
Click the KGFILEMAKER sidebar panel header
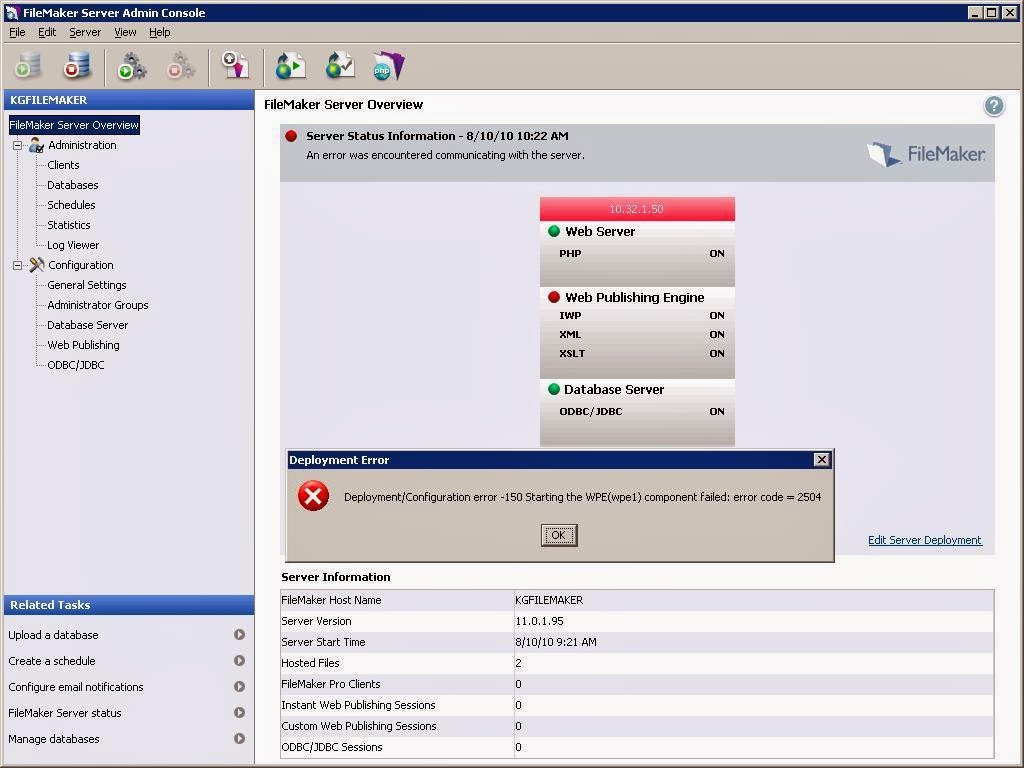point(129,100)
